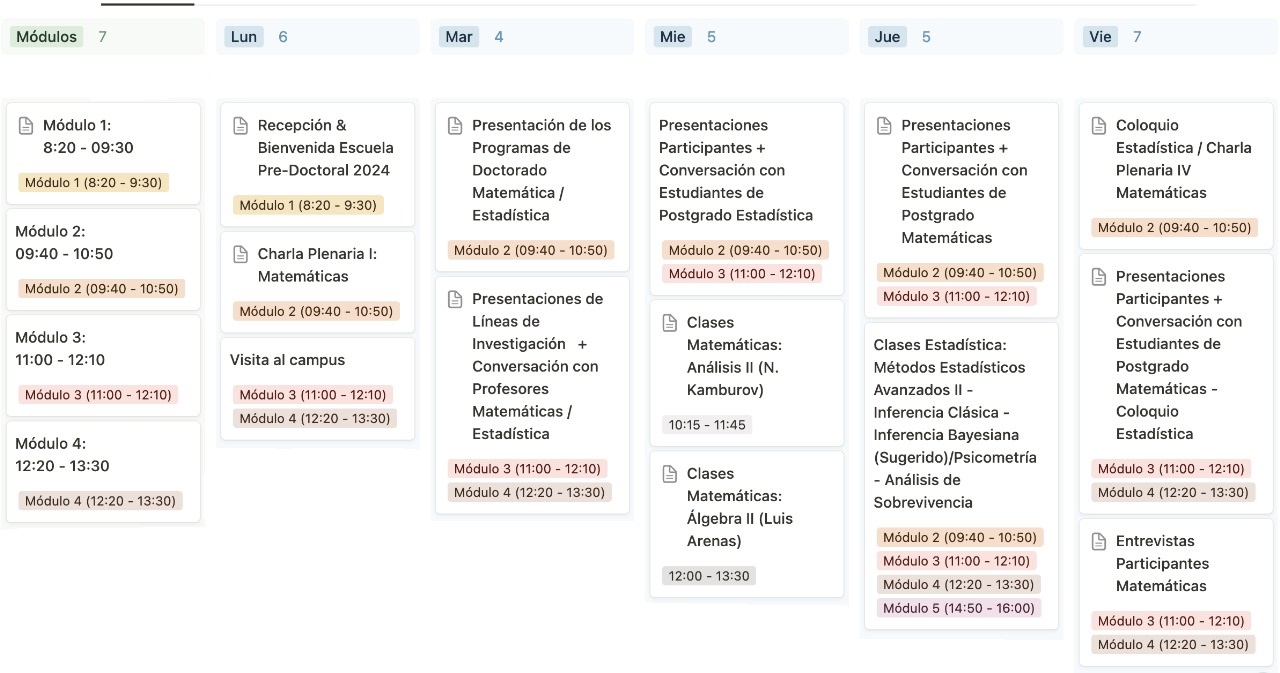Viewport: 1280px width, 673px height.
Task: Open Clases Matemáticas: Análisis II (N. Kamburov)
Action: (747, 372)
